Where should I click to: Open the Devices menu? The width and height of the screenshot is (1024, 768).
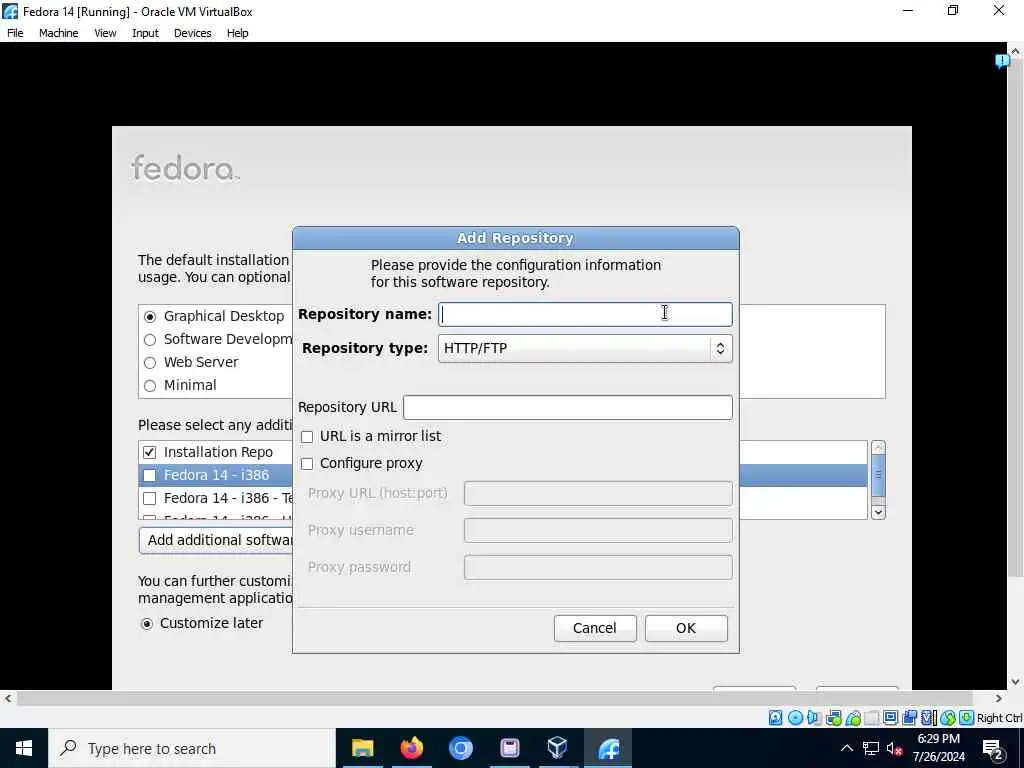point(192,33)
